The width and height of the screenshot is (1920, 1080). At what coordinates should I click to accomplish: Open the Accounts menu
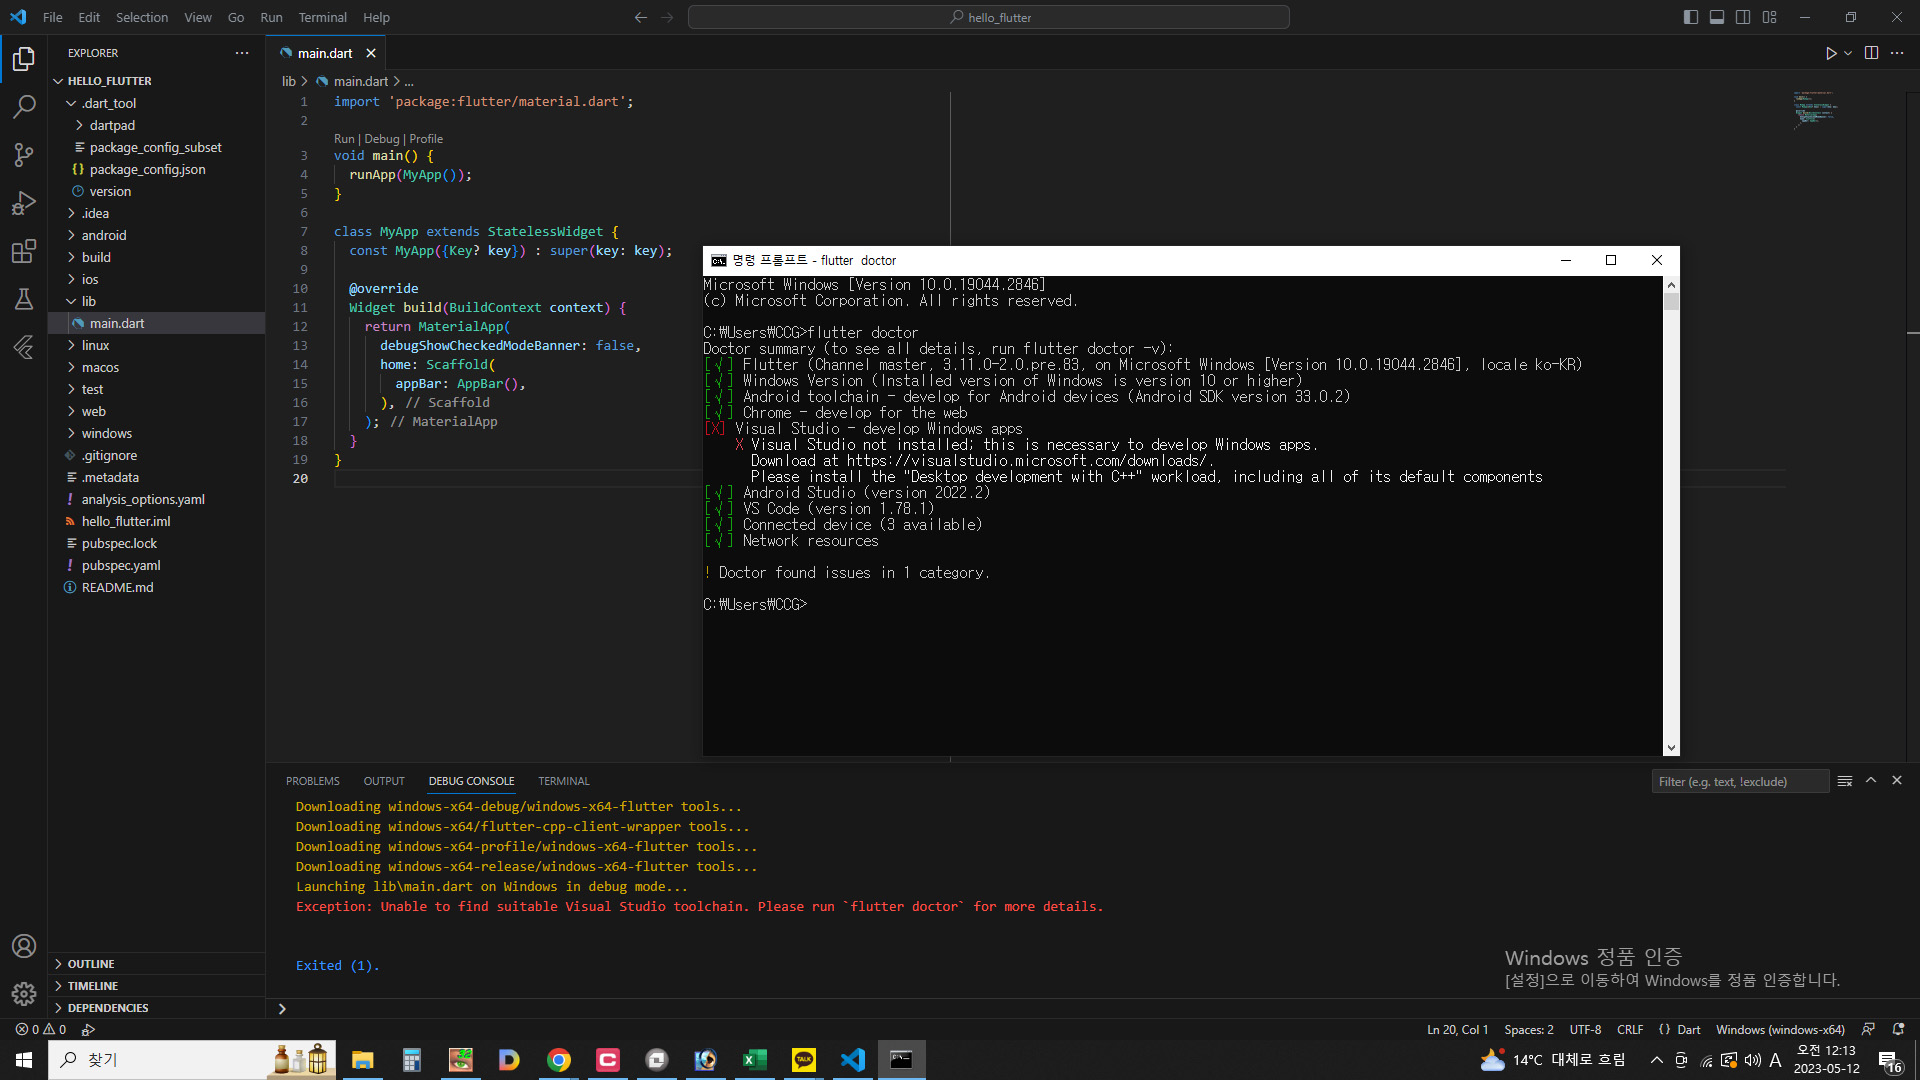point(24,946)
